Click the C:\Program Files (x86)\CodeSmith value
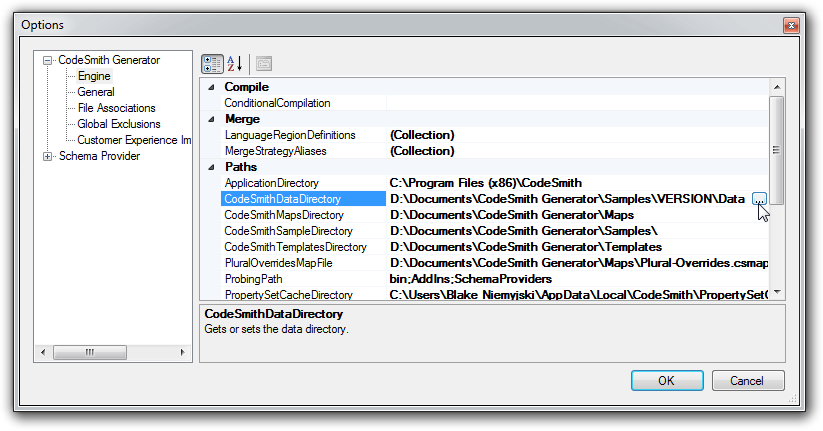Viewport: 823px width, 431px height. 577,183
